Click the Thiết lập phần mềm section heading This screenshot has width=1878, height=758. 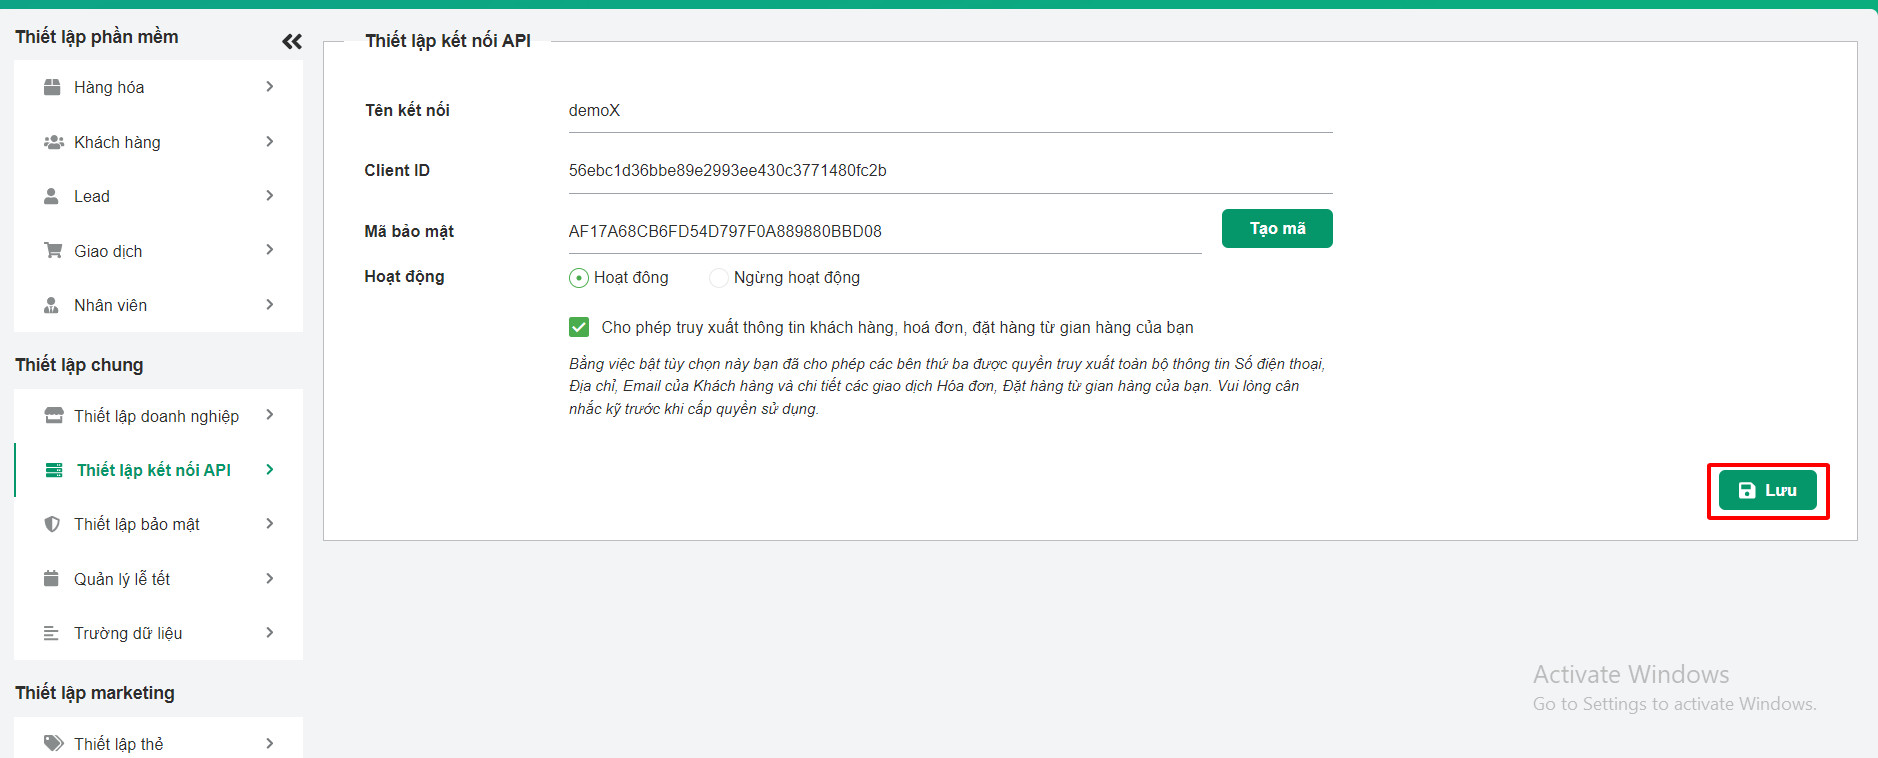coord(97,37)
